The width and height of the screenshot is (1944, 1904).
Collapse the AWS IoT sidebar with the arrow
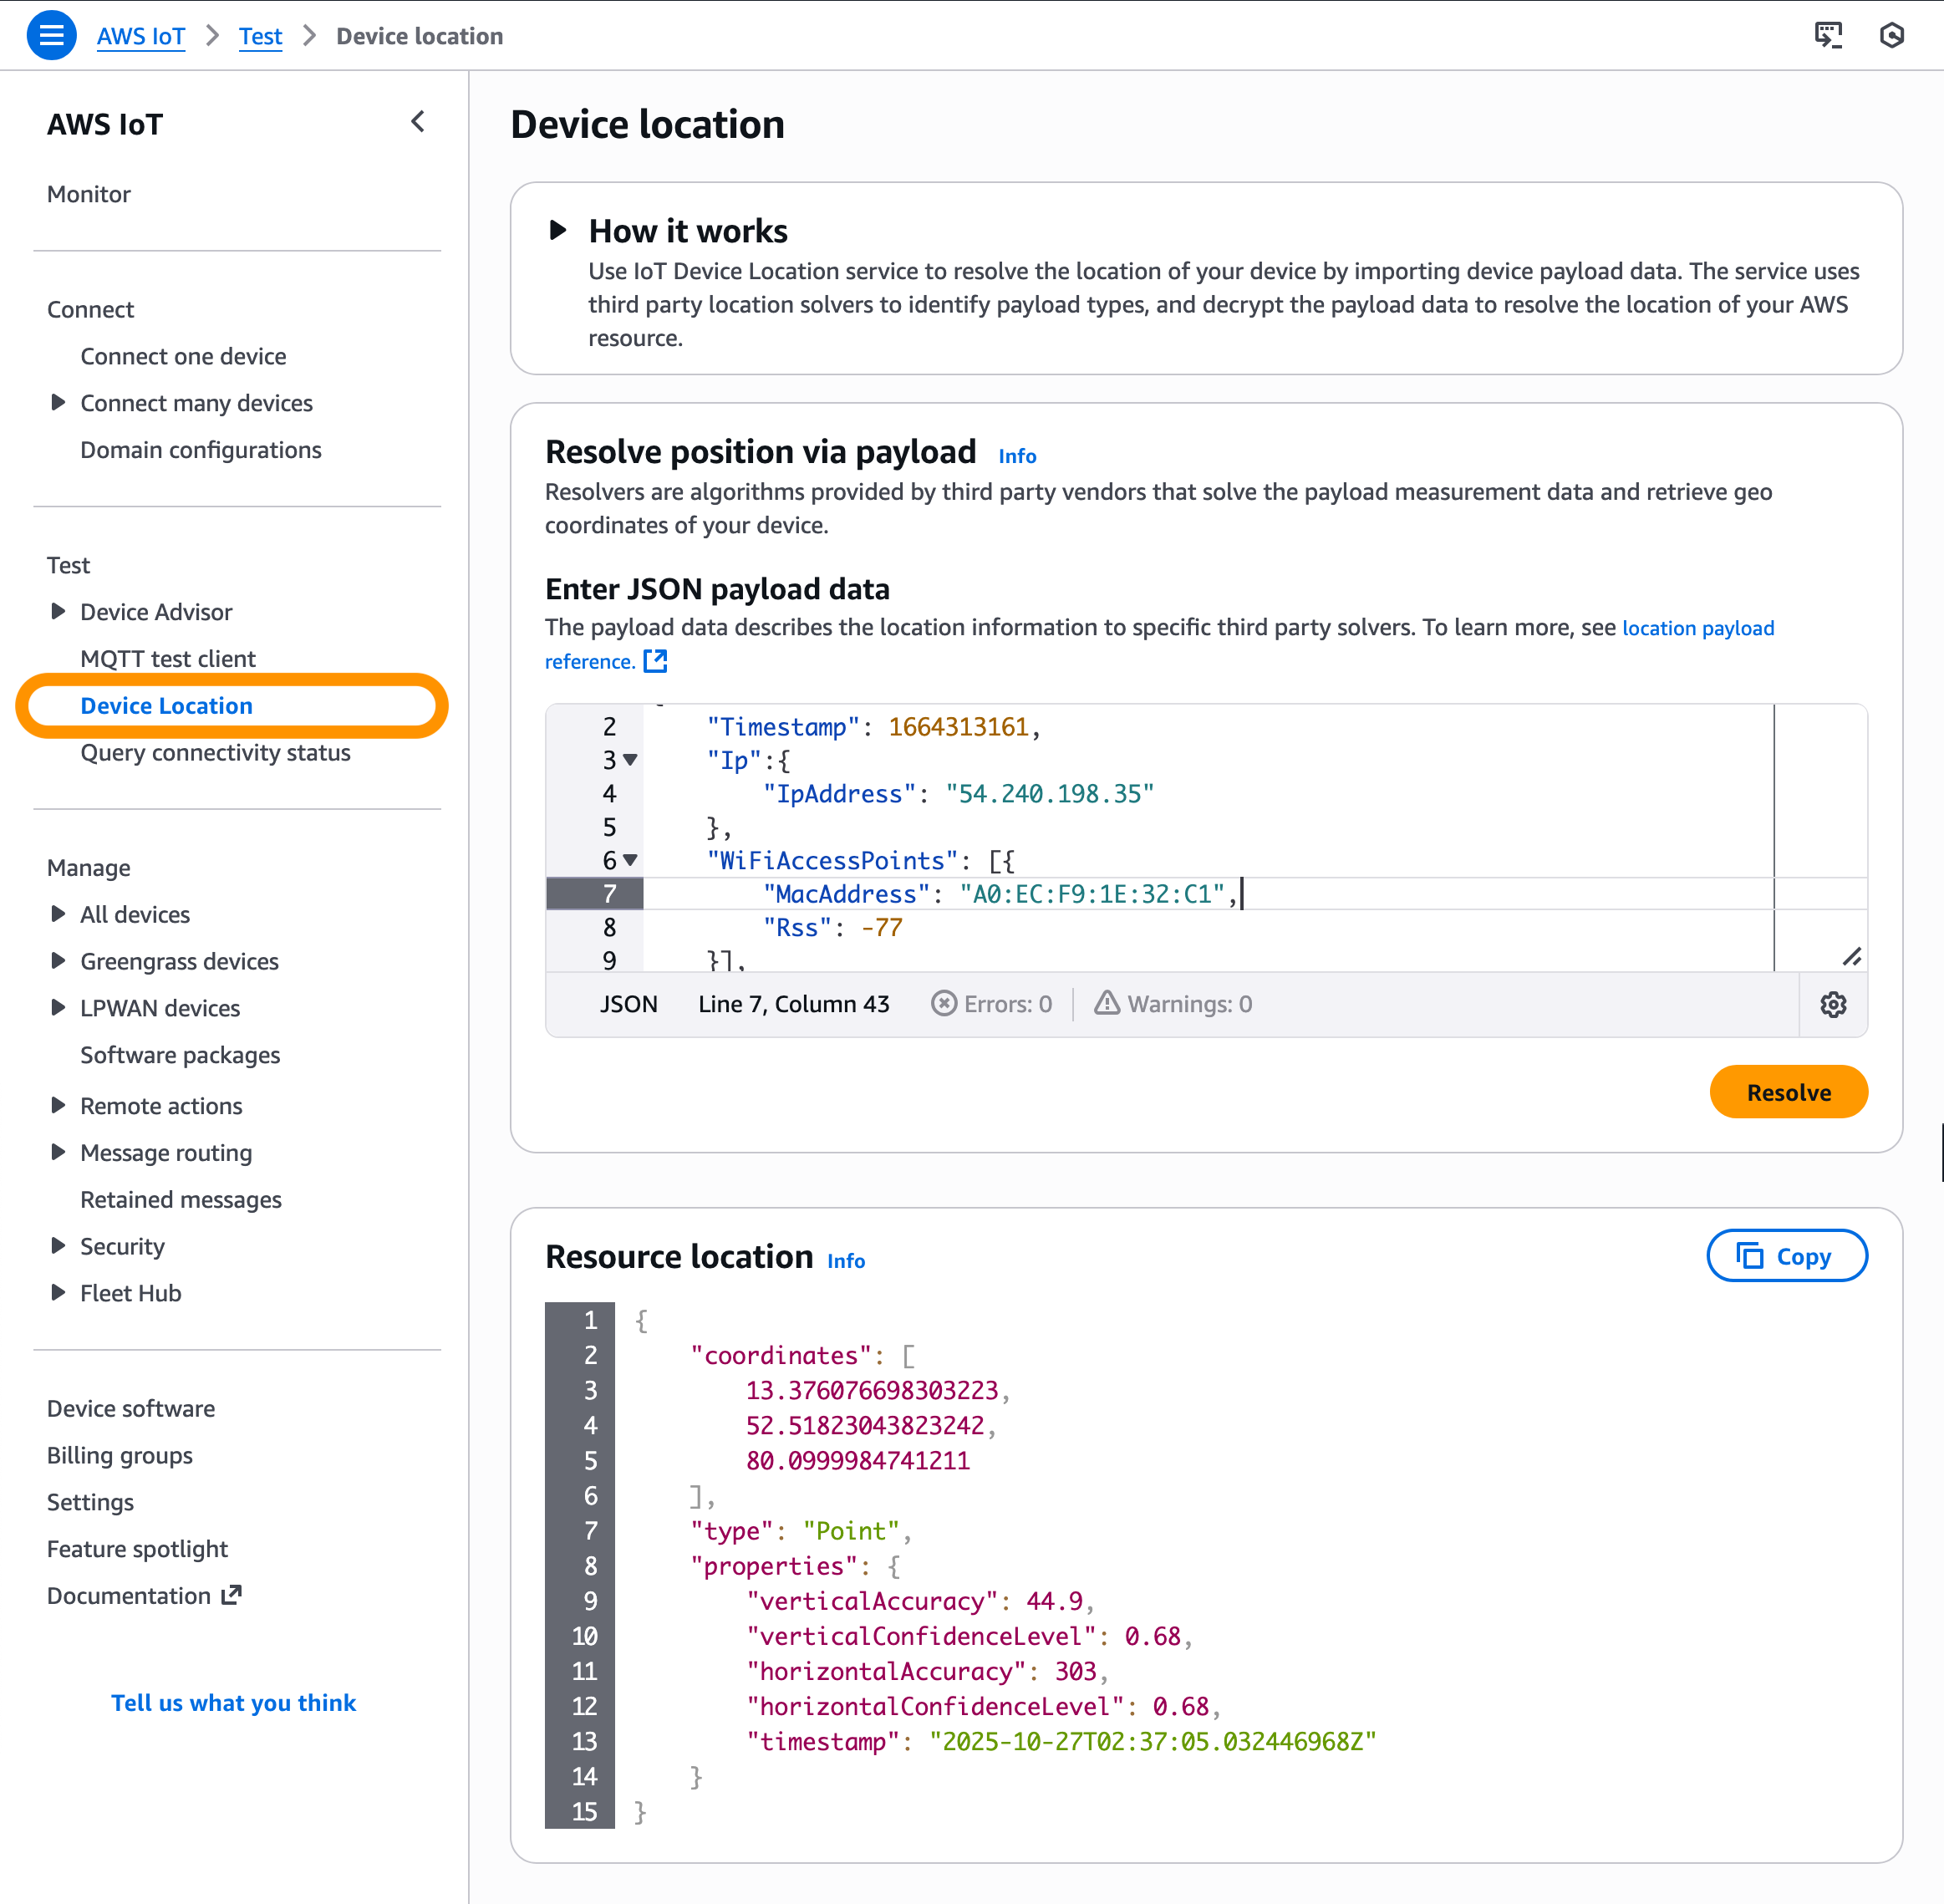click(418, 122)
